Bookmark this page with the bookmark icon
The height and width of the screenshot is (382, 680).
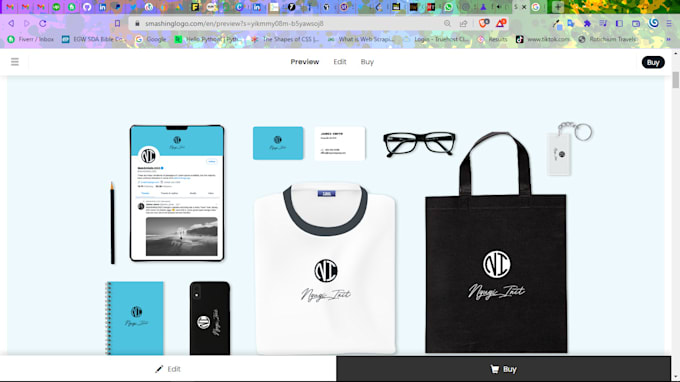117,23
